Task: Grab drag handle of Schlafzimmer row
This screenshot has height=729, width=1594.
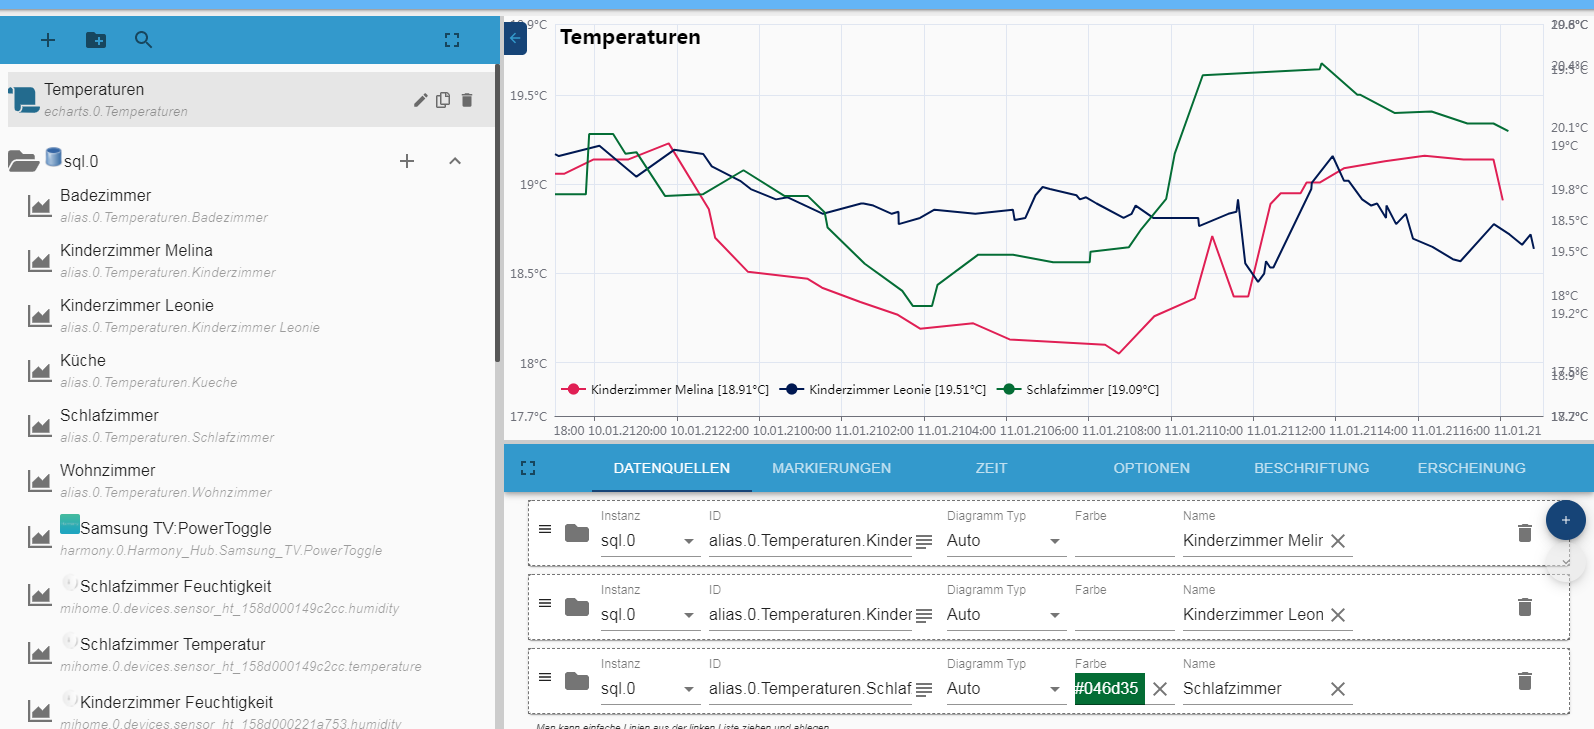Action: (x=545, y=677)
